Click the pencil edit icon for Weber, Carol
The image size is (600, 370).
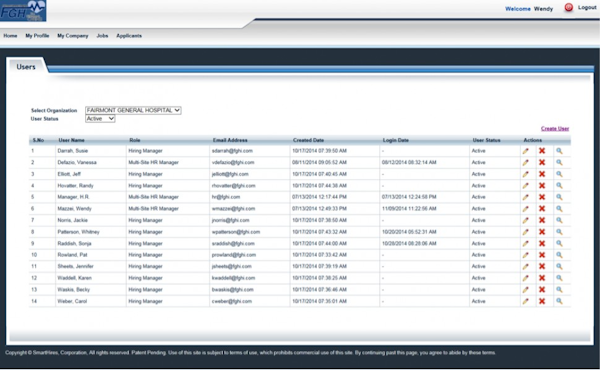pyautogui.click(x=525, y=302)
